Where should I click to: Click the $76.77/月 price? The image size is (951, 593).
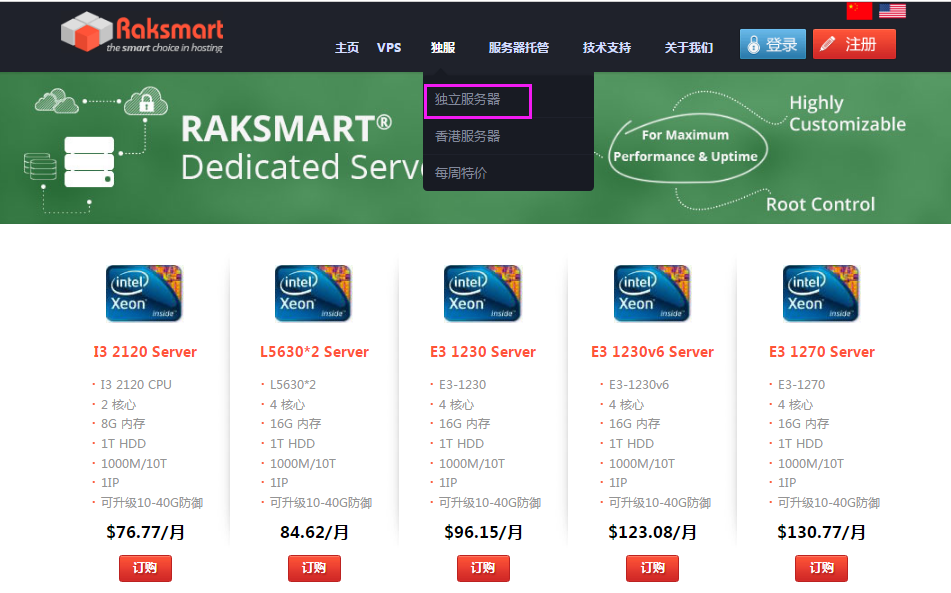click(x=146, y=532)
